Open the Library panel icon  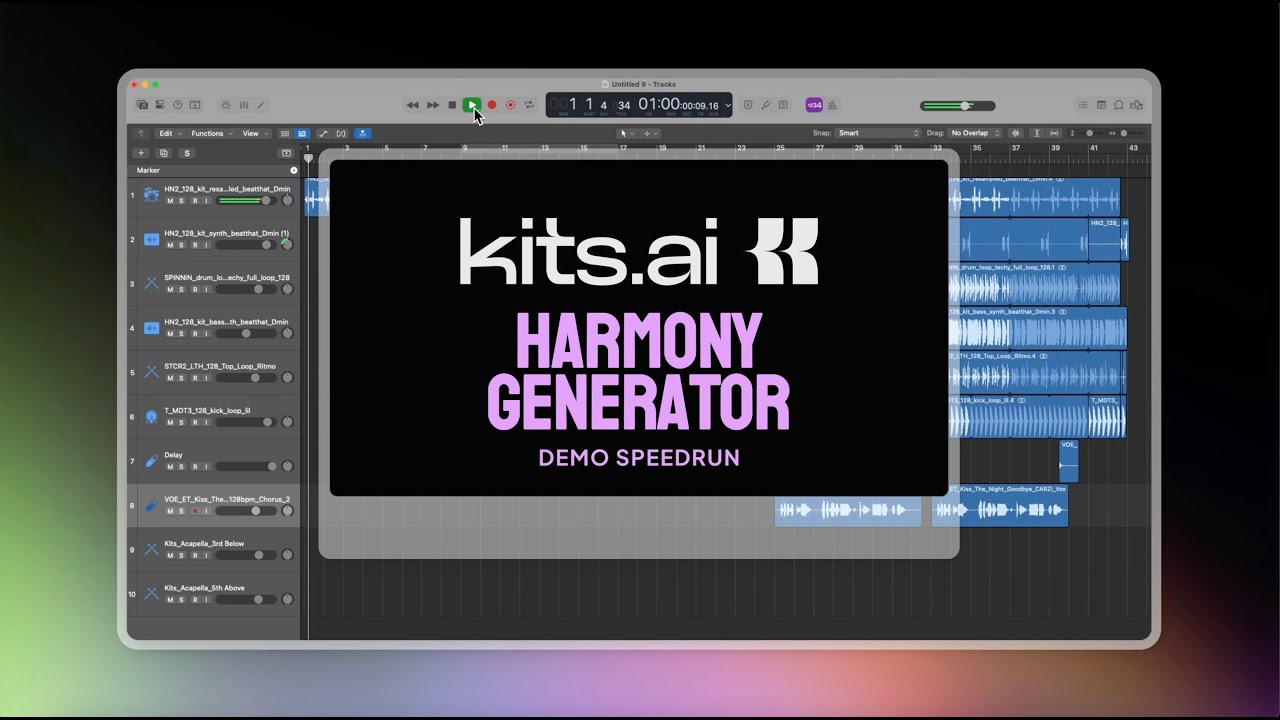tap(143, 105)
